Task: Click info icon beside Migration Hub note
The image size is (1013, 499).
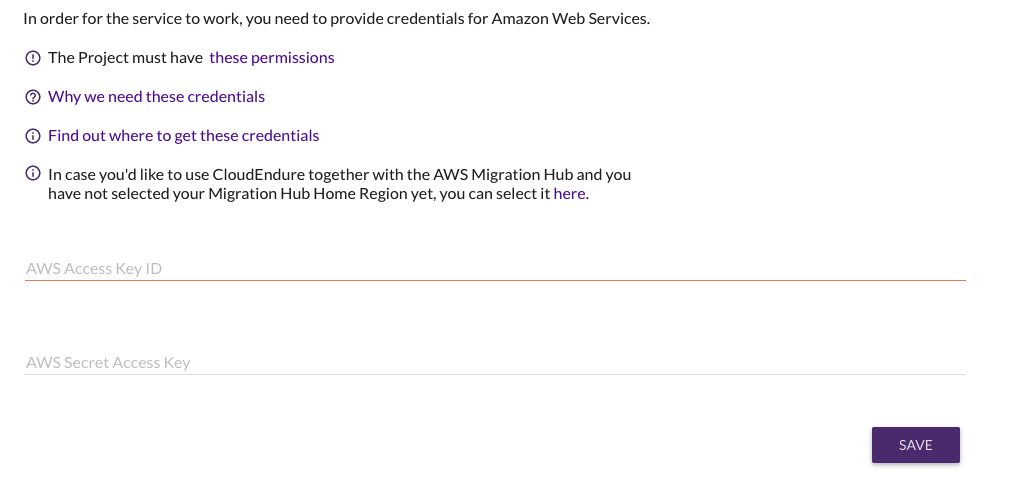Action: pos(33,174)
